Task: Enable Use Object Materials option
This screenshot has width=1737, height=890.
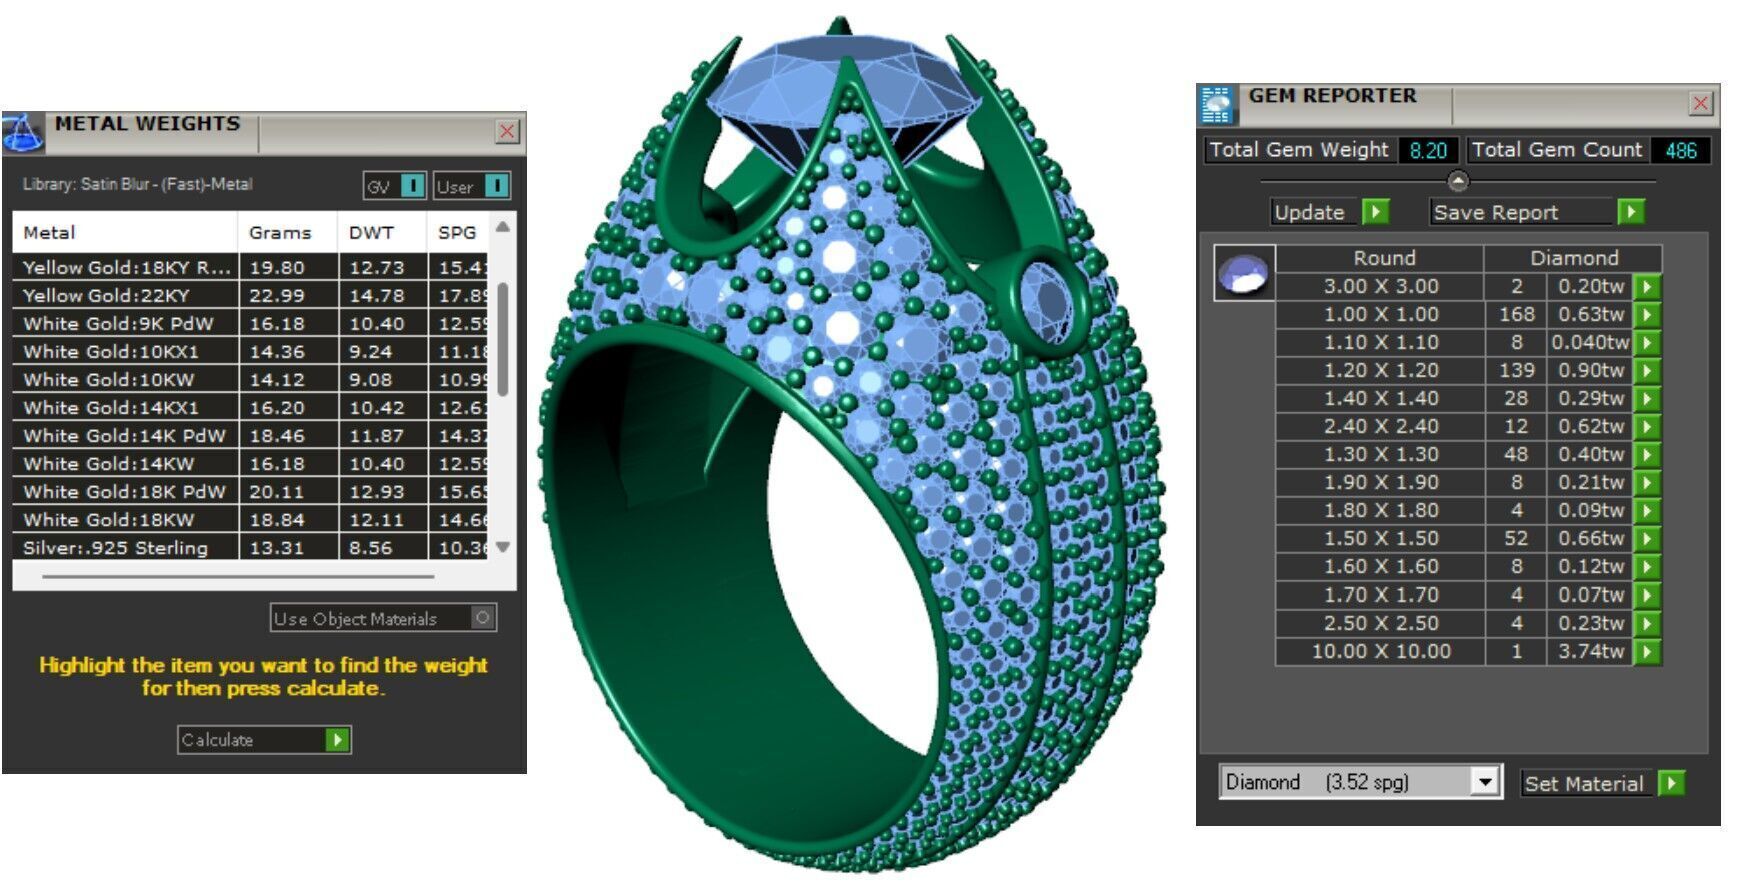Action: coord(483,618)
